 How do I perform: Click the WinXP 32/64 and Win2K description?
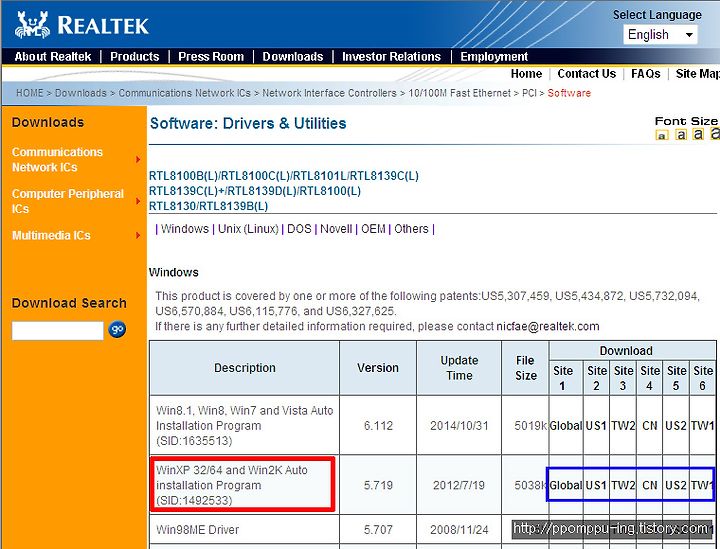(x=232, y=485)
